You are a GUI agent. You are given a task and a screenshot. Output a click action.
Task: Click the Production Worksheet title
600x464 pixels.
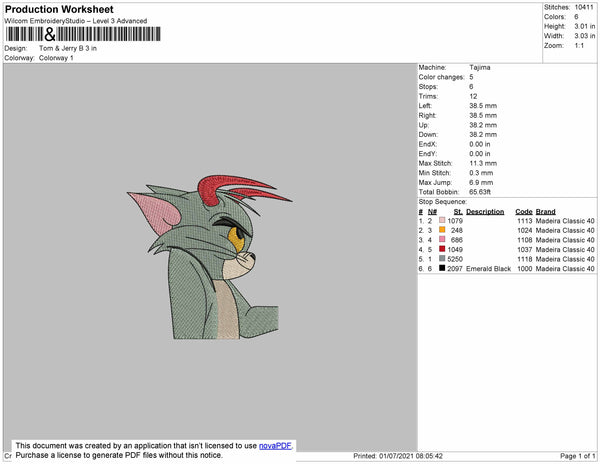click(x=59, y=9)
